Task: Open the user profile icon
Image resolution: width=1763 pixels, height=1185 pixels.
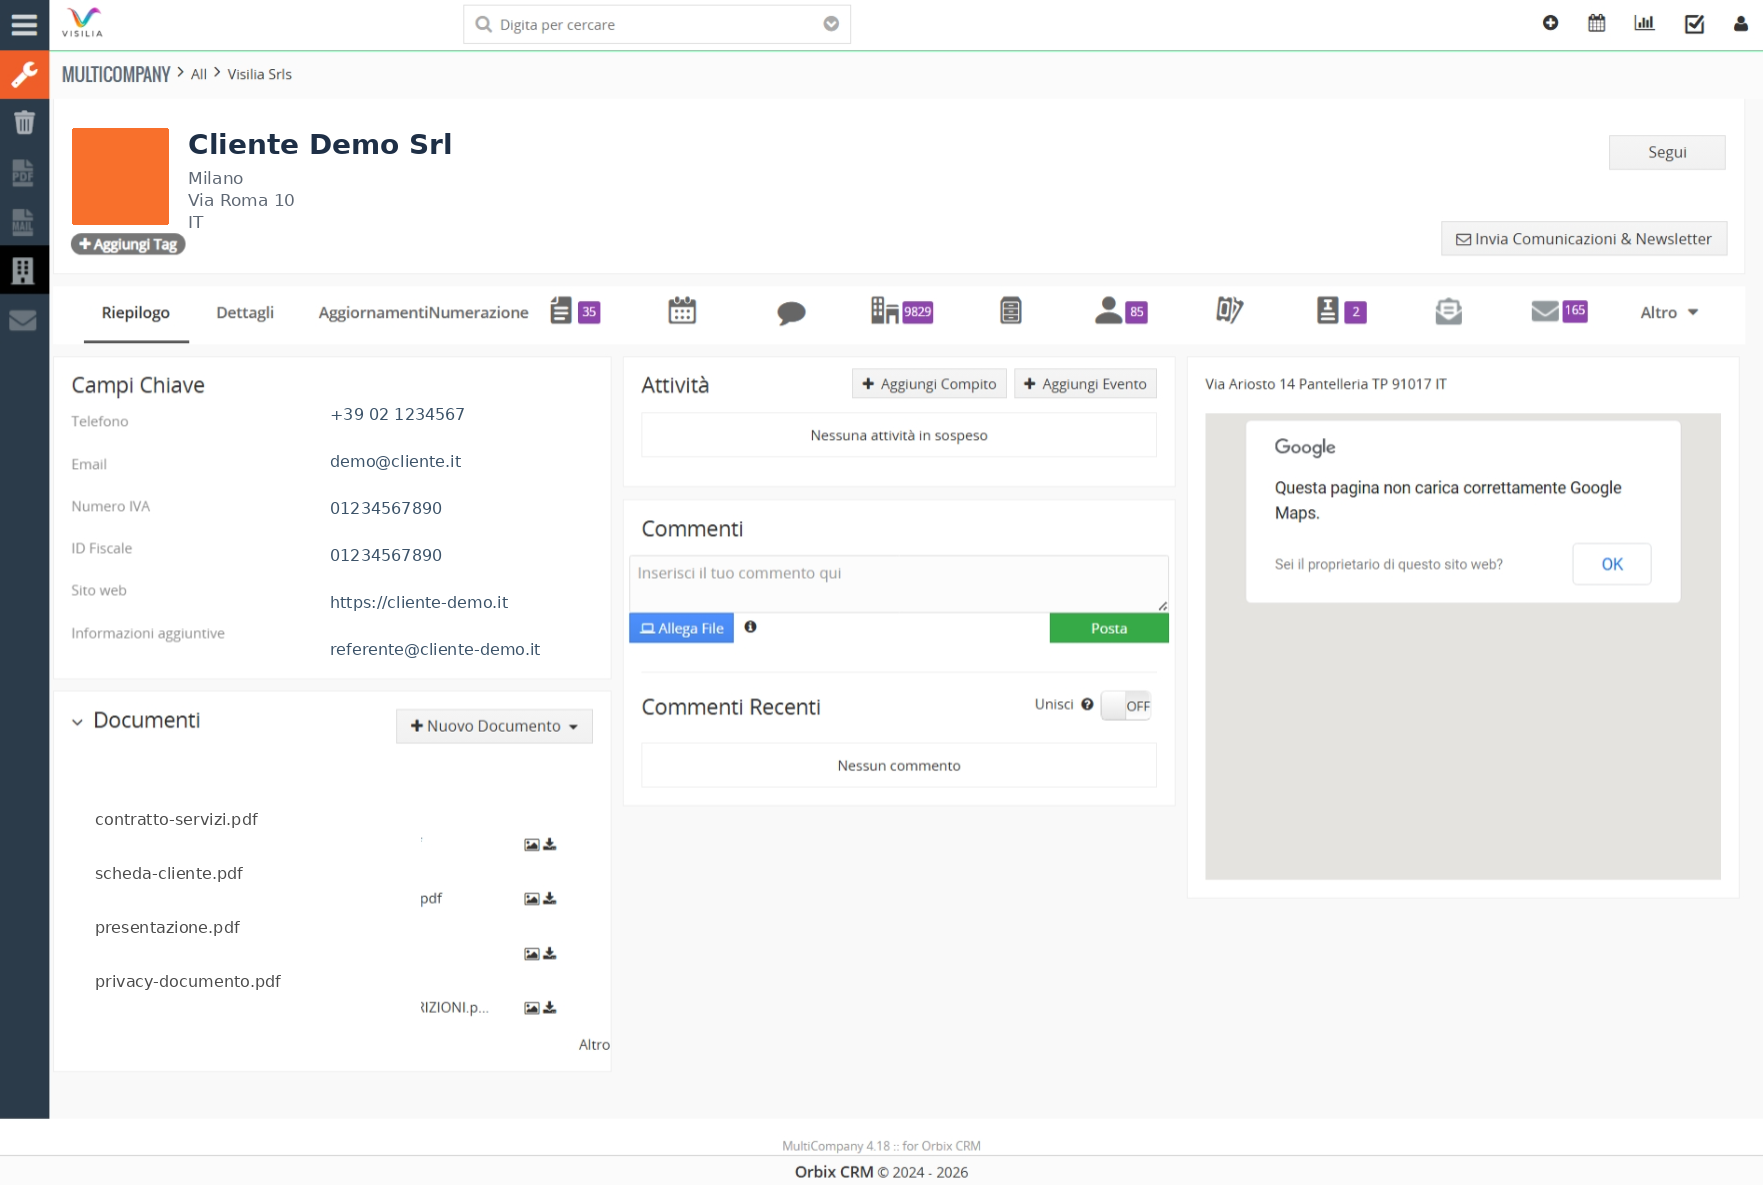Action: pos(1741,24)
